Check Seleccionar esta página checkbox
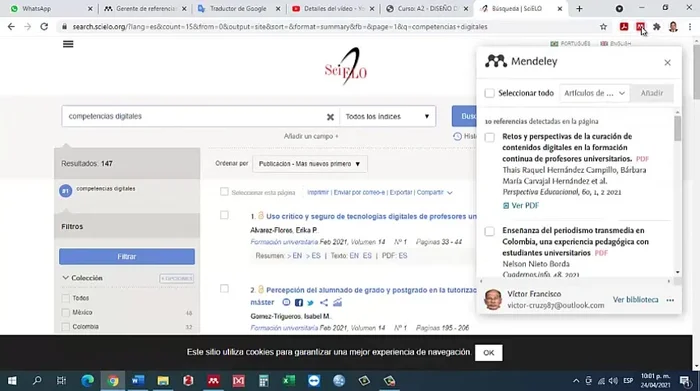Image resolution: width=700 pixels, height=391 pixels. click(224, 192)
